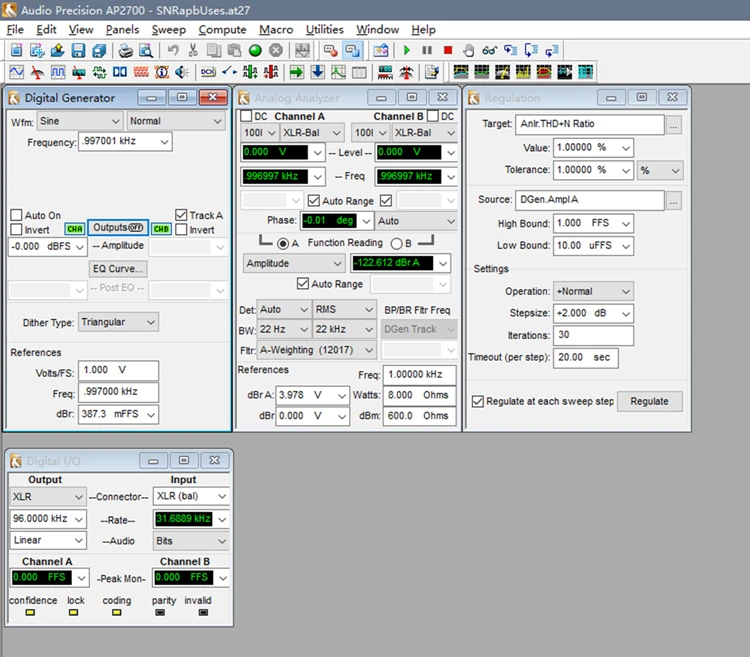Click the blue down-arrow toolbar icon
Viewport: 750px width, 657px height.
317,72
